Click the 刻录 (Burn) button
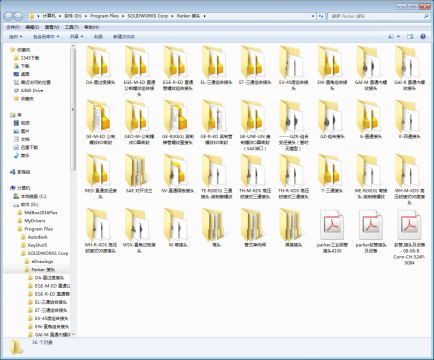Image resolution: width=434 pixels, height=360 pixels. point(98,37)
